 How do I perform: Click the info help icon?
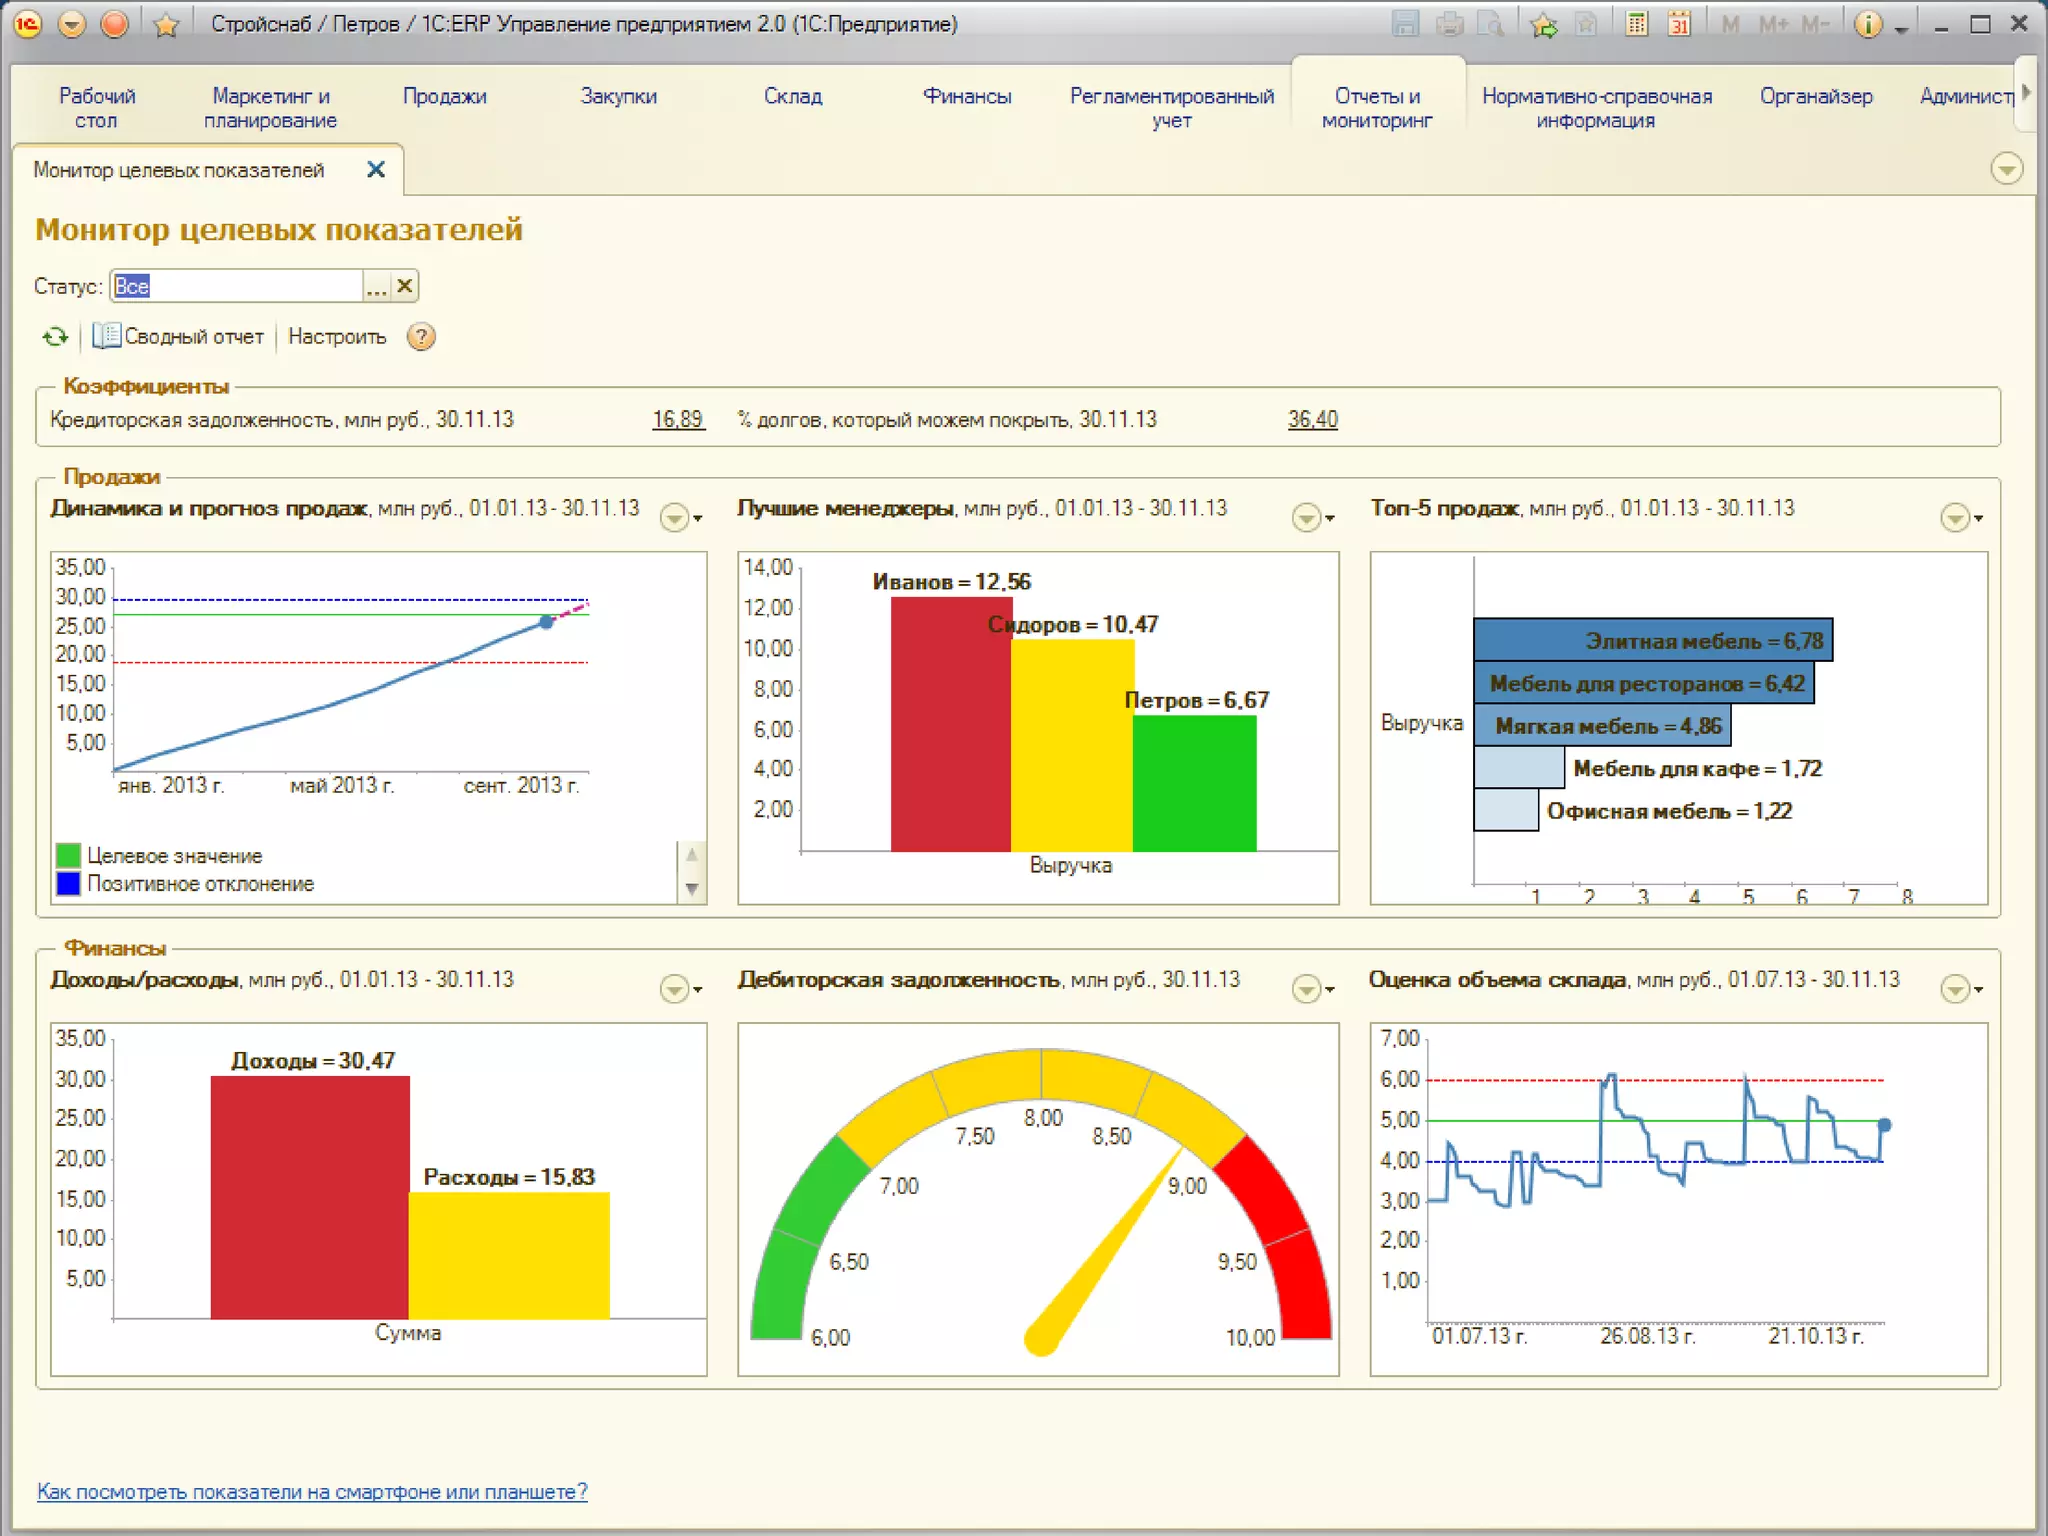pos(1867,24)
